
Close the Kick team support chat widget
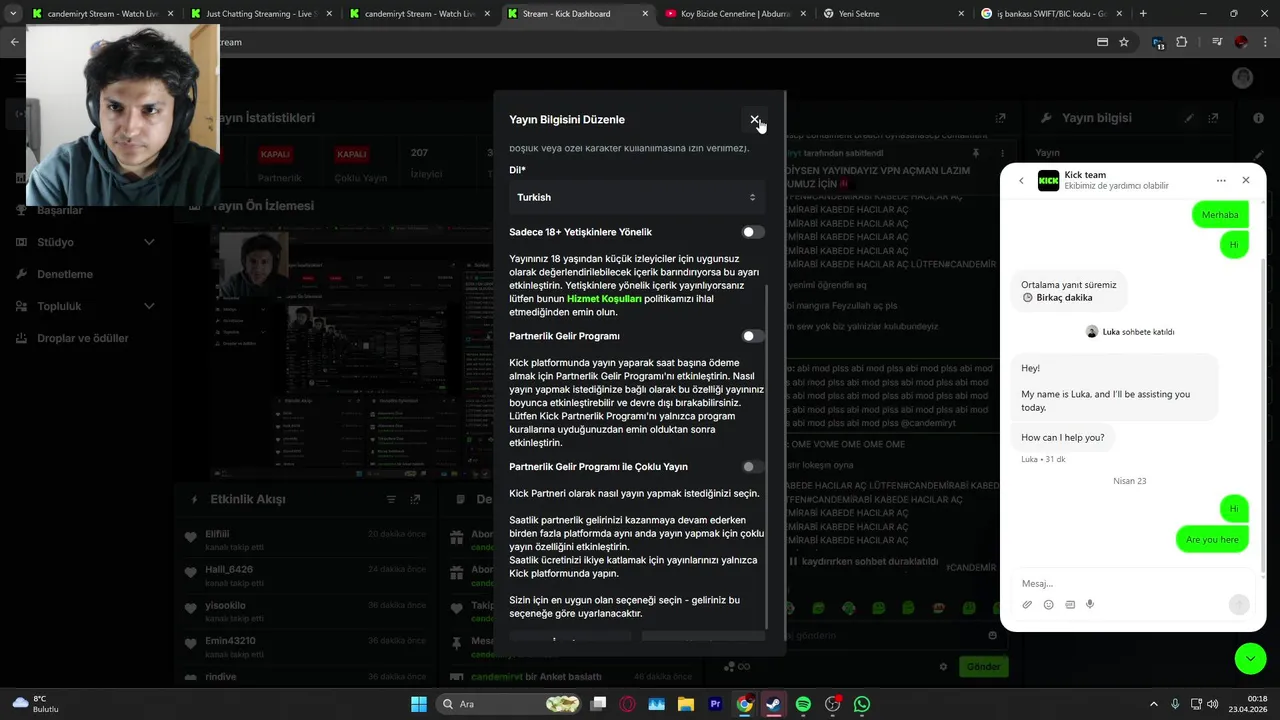pos(1245,181)
